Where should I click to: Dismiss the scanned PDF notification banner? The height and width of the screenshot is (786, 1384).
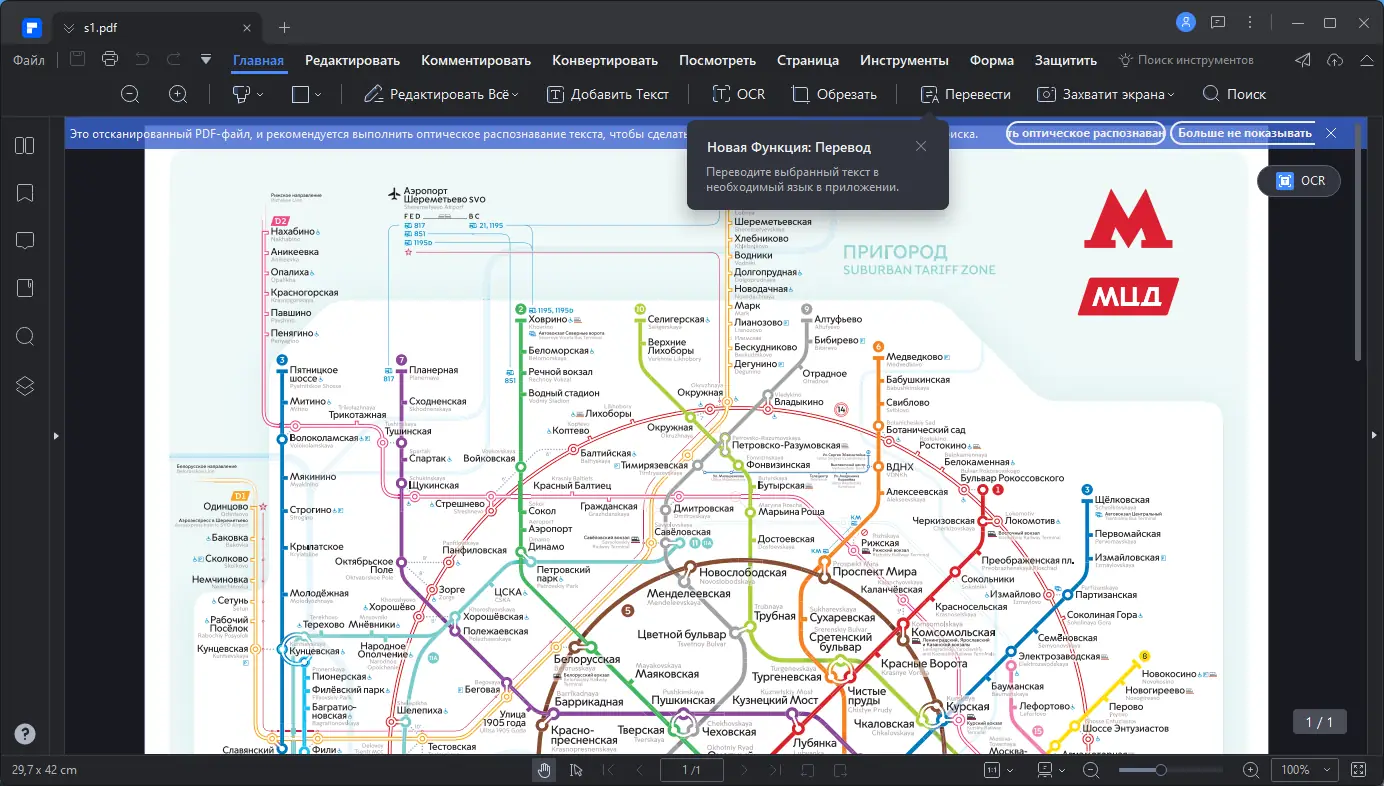click(x=1331, y=133)
